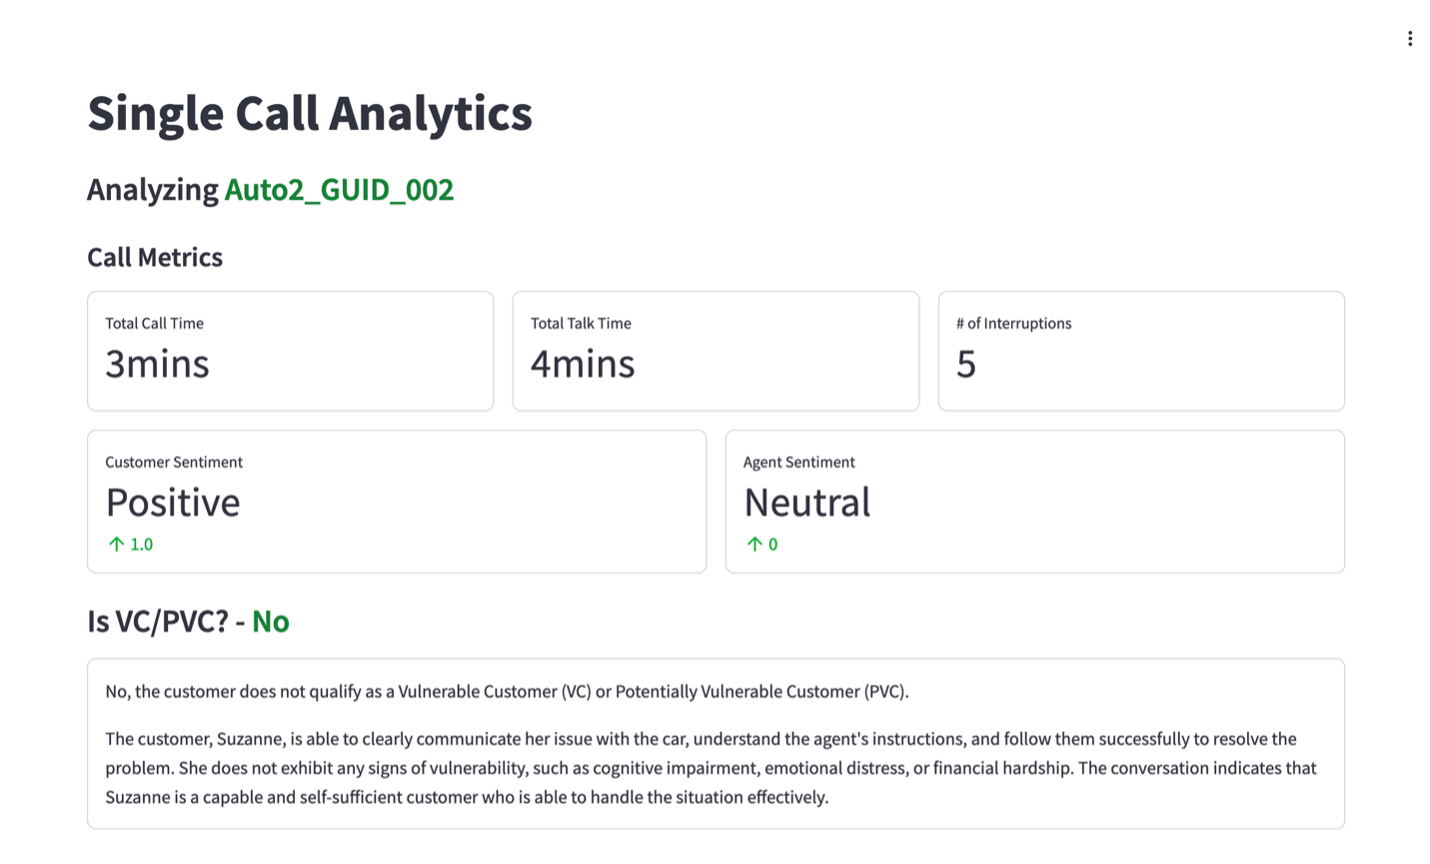
Task: Click the green up arrow under Positive
Action: coord(116,544)
